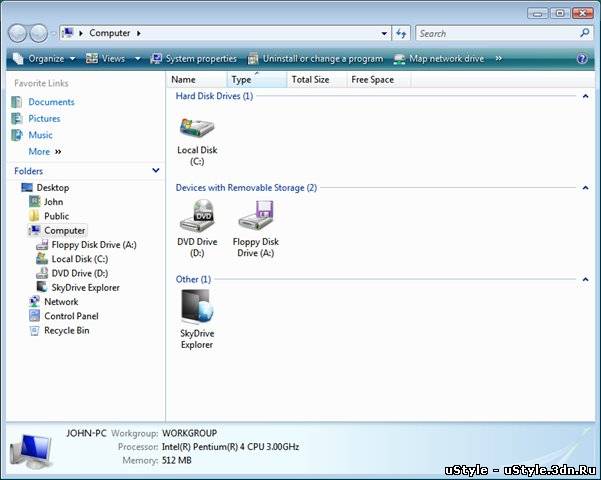
Task: Click the Documents icon in Favorite Links
Action: pyautogui.click(x=16, y=102)
